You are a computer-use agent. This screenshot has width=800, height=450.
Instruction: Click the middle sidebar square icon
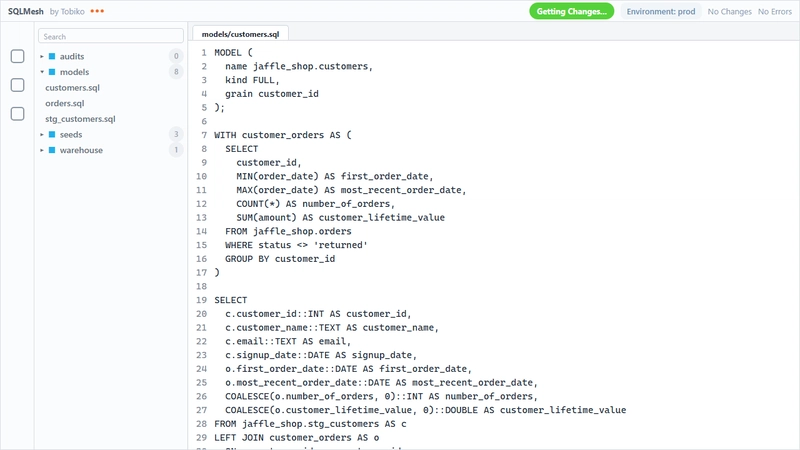pos(17,85)
